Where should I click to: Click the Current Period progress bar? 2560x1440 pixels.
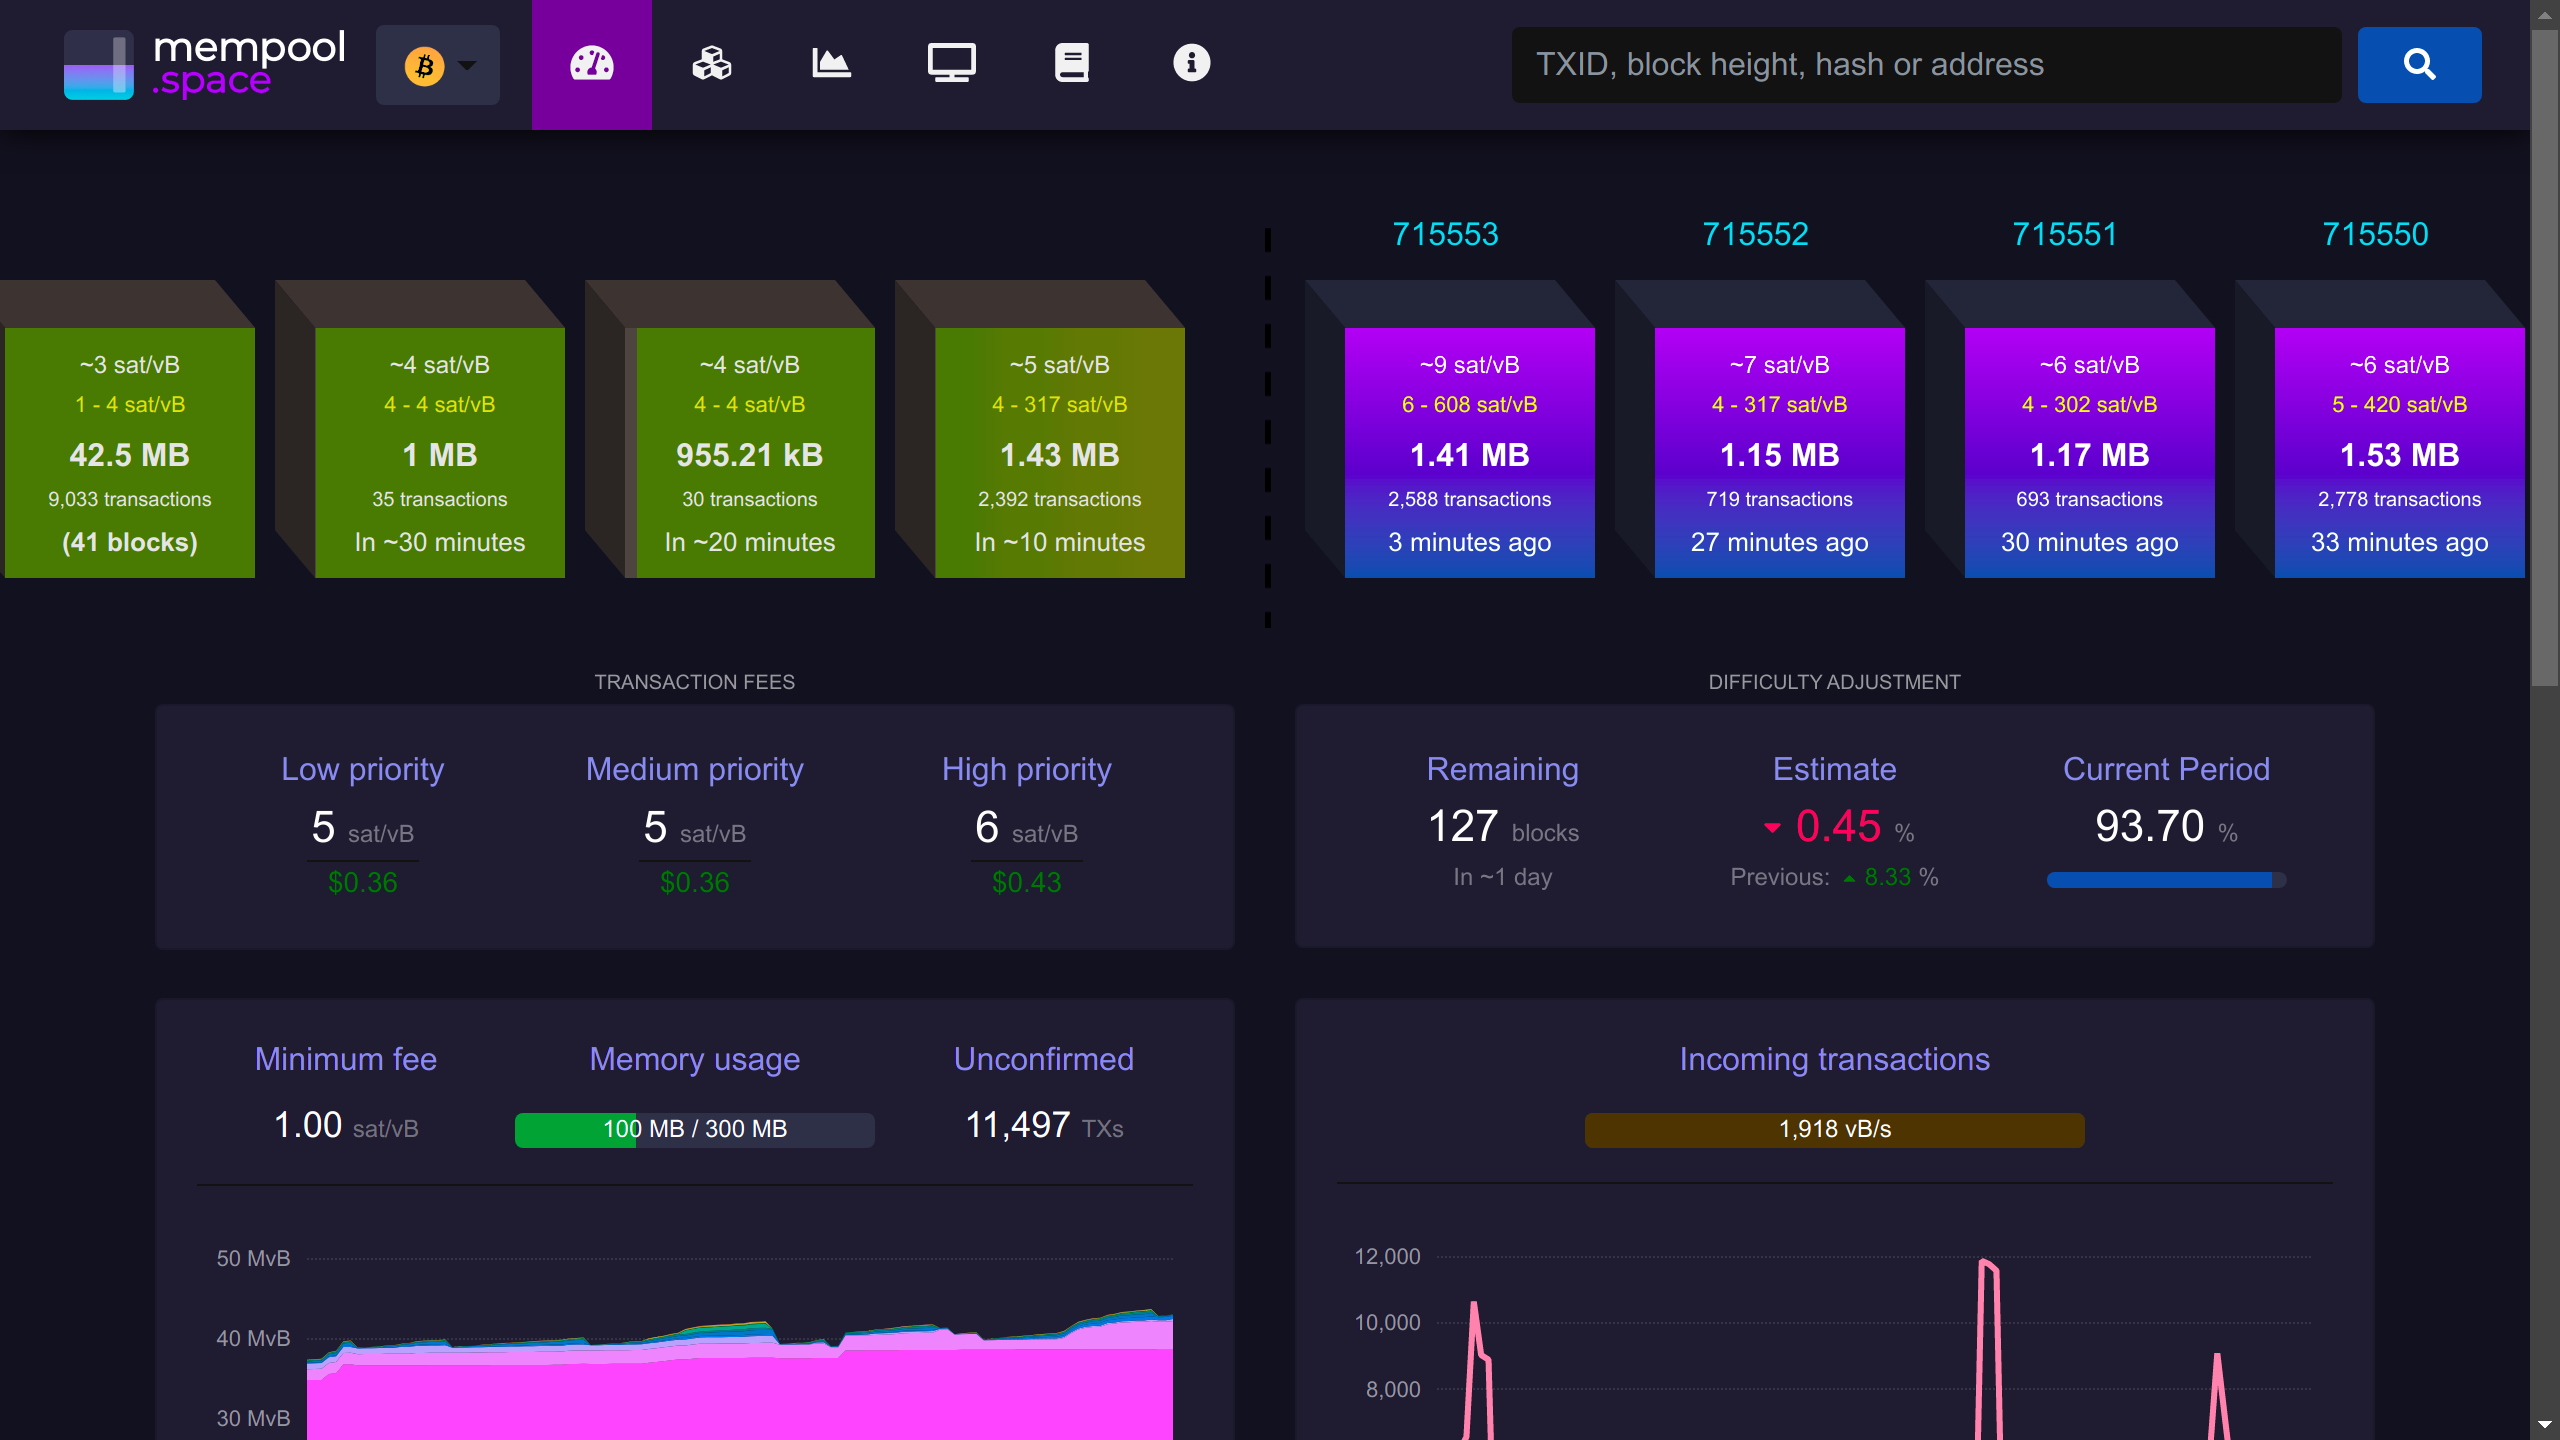click(x=2166, y=880)
